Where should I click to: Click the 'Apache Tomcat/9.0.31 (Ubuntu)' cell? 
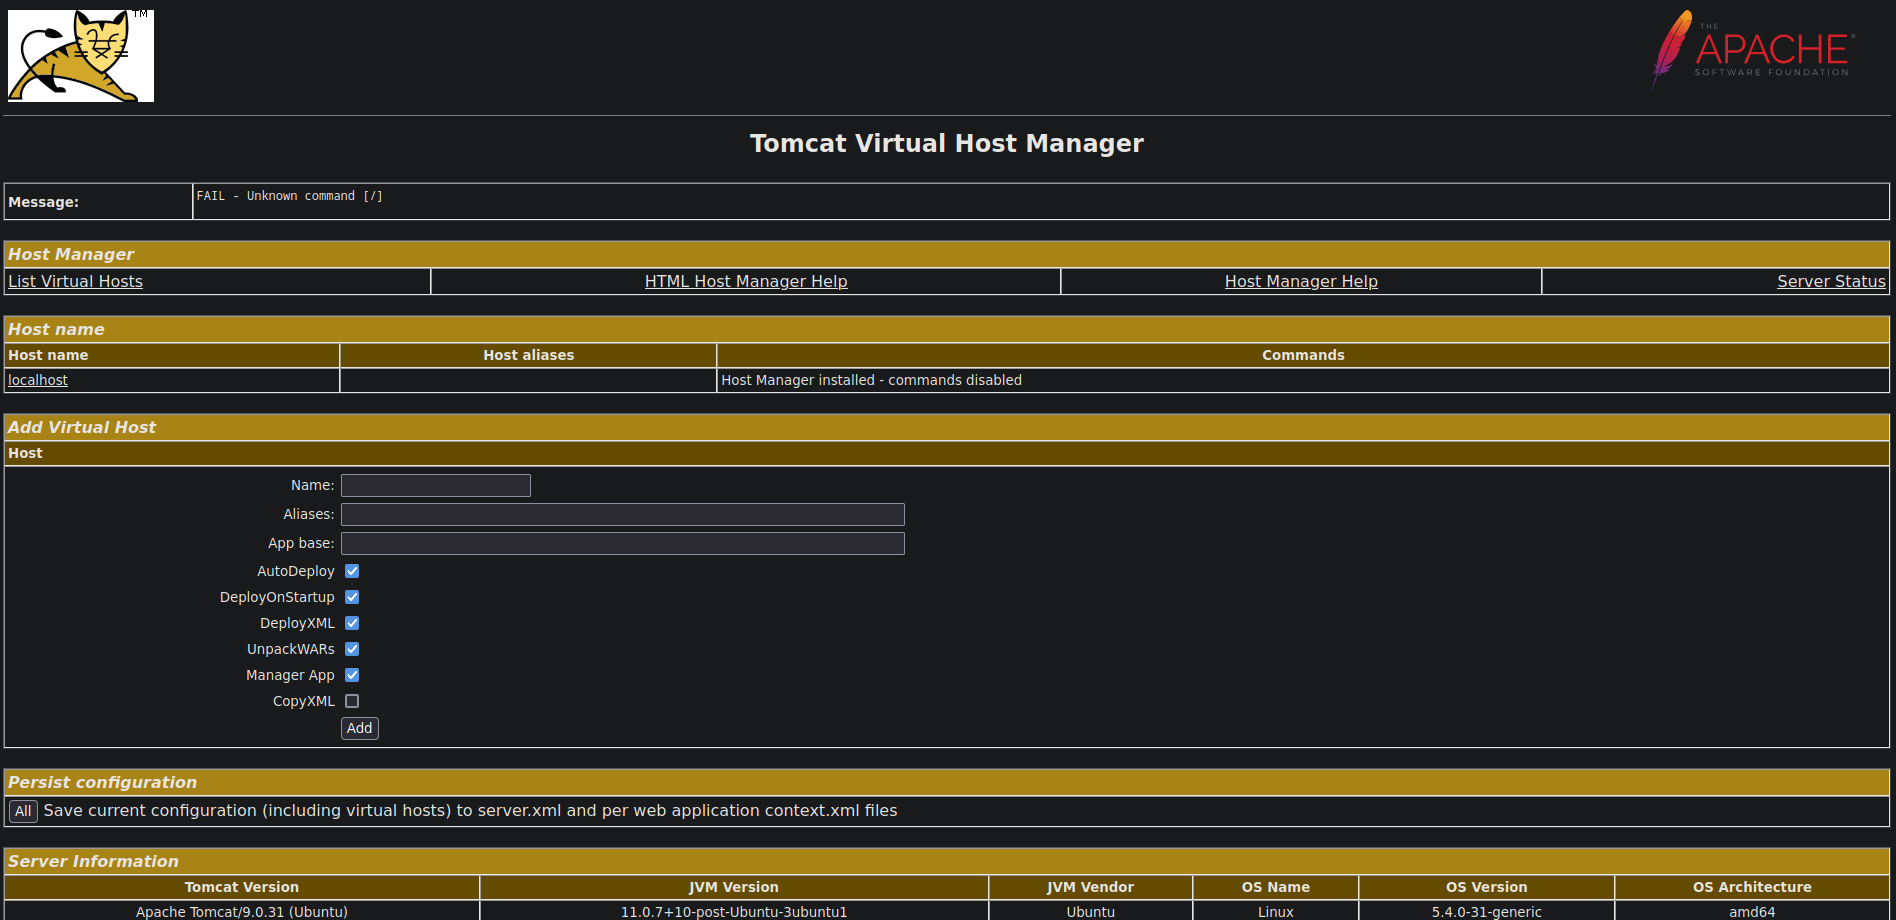(x=242, y=911)
